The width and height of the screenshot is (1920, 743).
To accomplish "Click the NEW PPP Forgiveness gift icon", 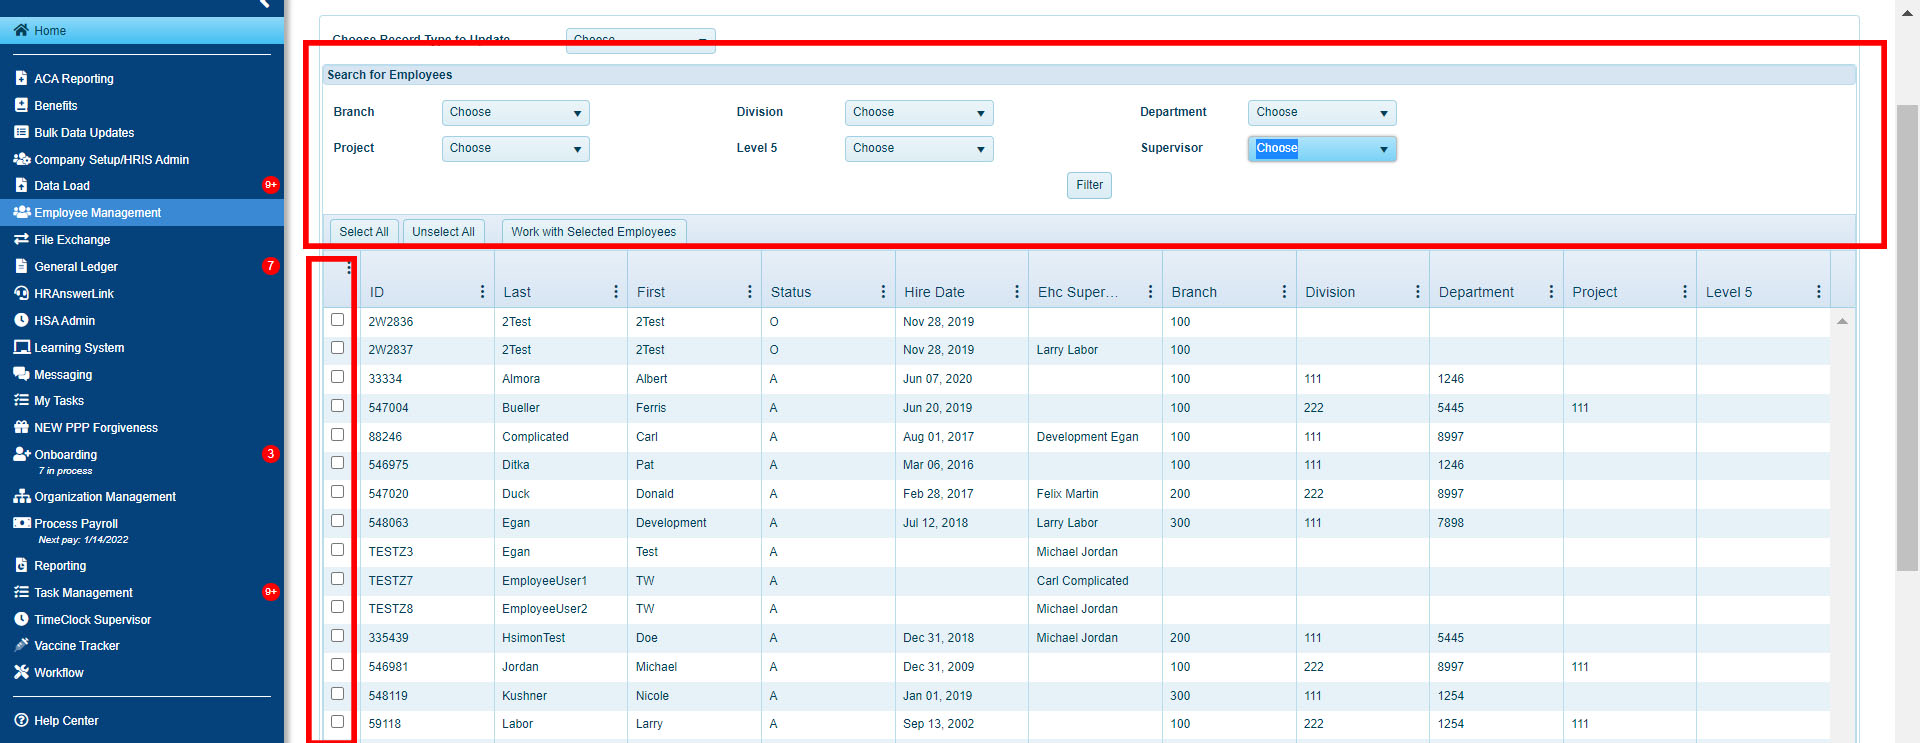I will pyautogui.click(x=21, y=427).
